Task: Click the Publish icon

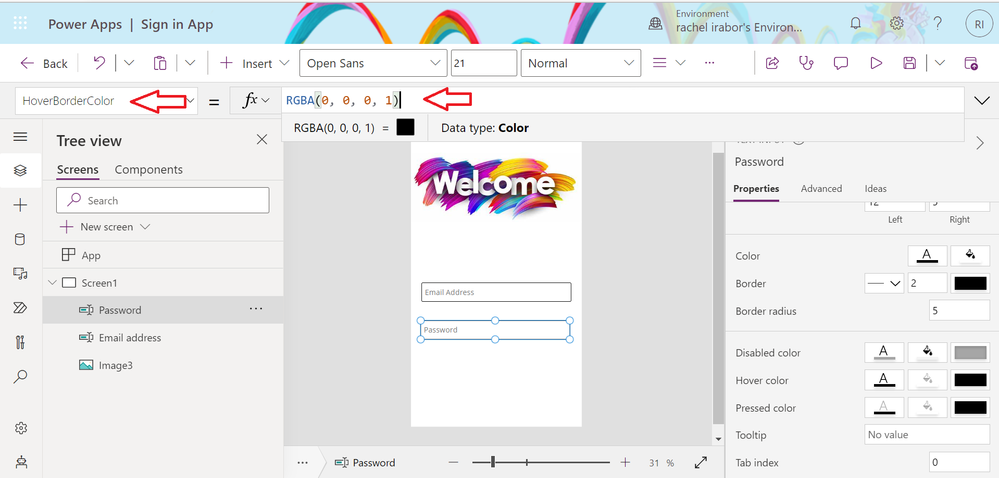Action: tap(970, 63)
